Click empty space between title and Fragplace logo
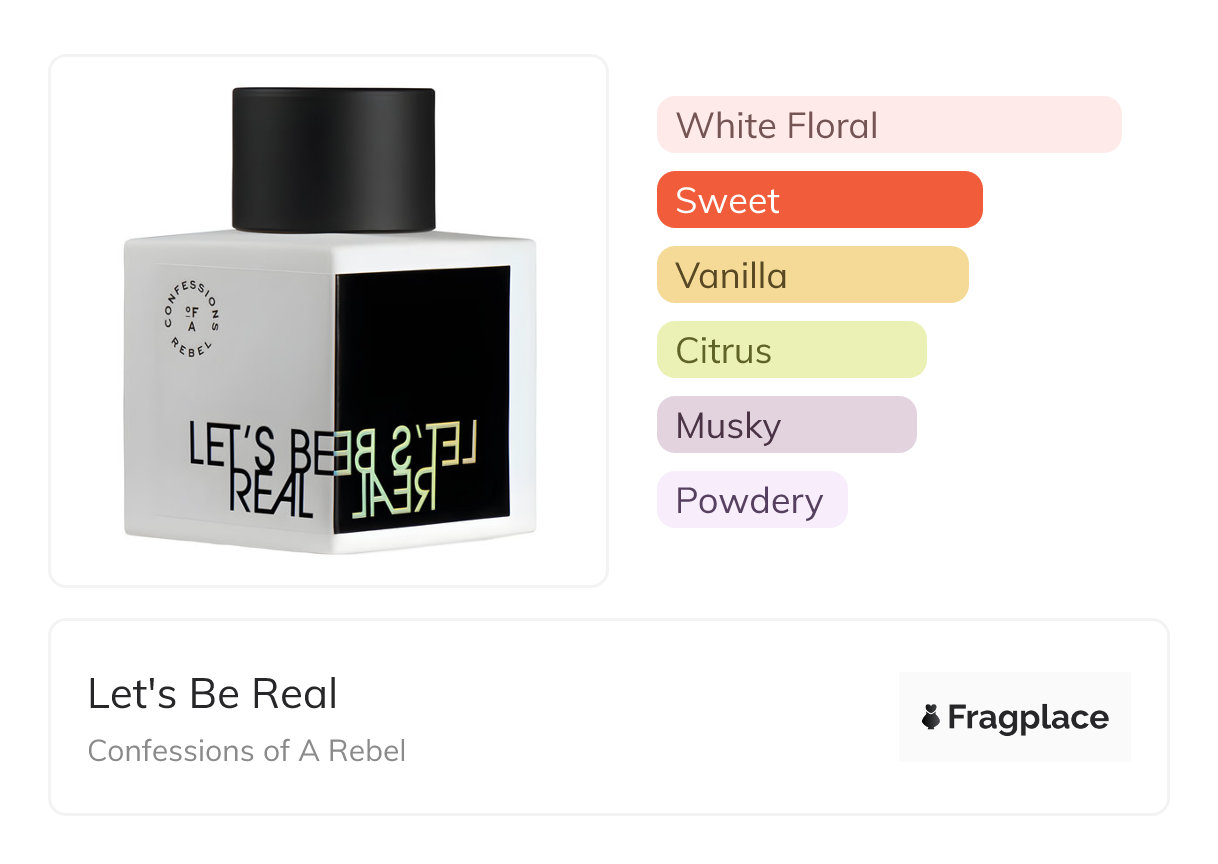1218x864 pixels. [x=620, y=717]
